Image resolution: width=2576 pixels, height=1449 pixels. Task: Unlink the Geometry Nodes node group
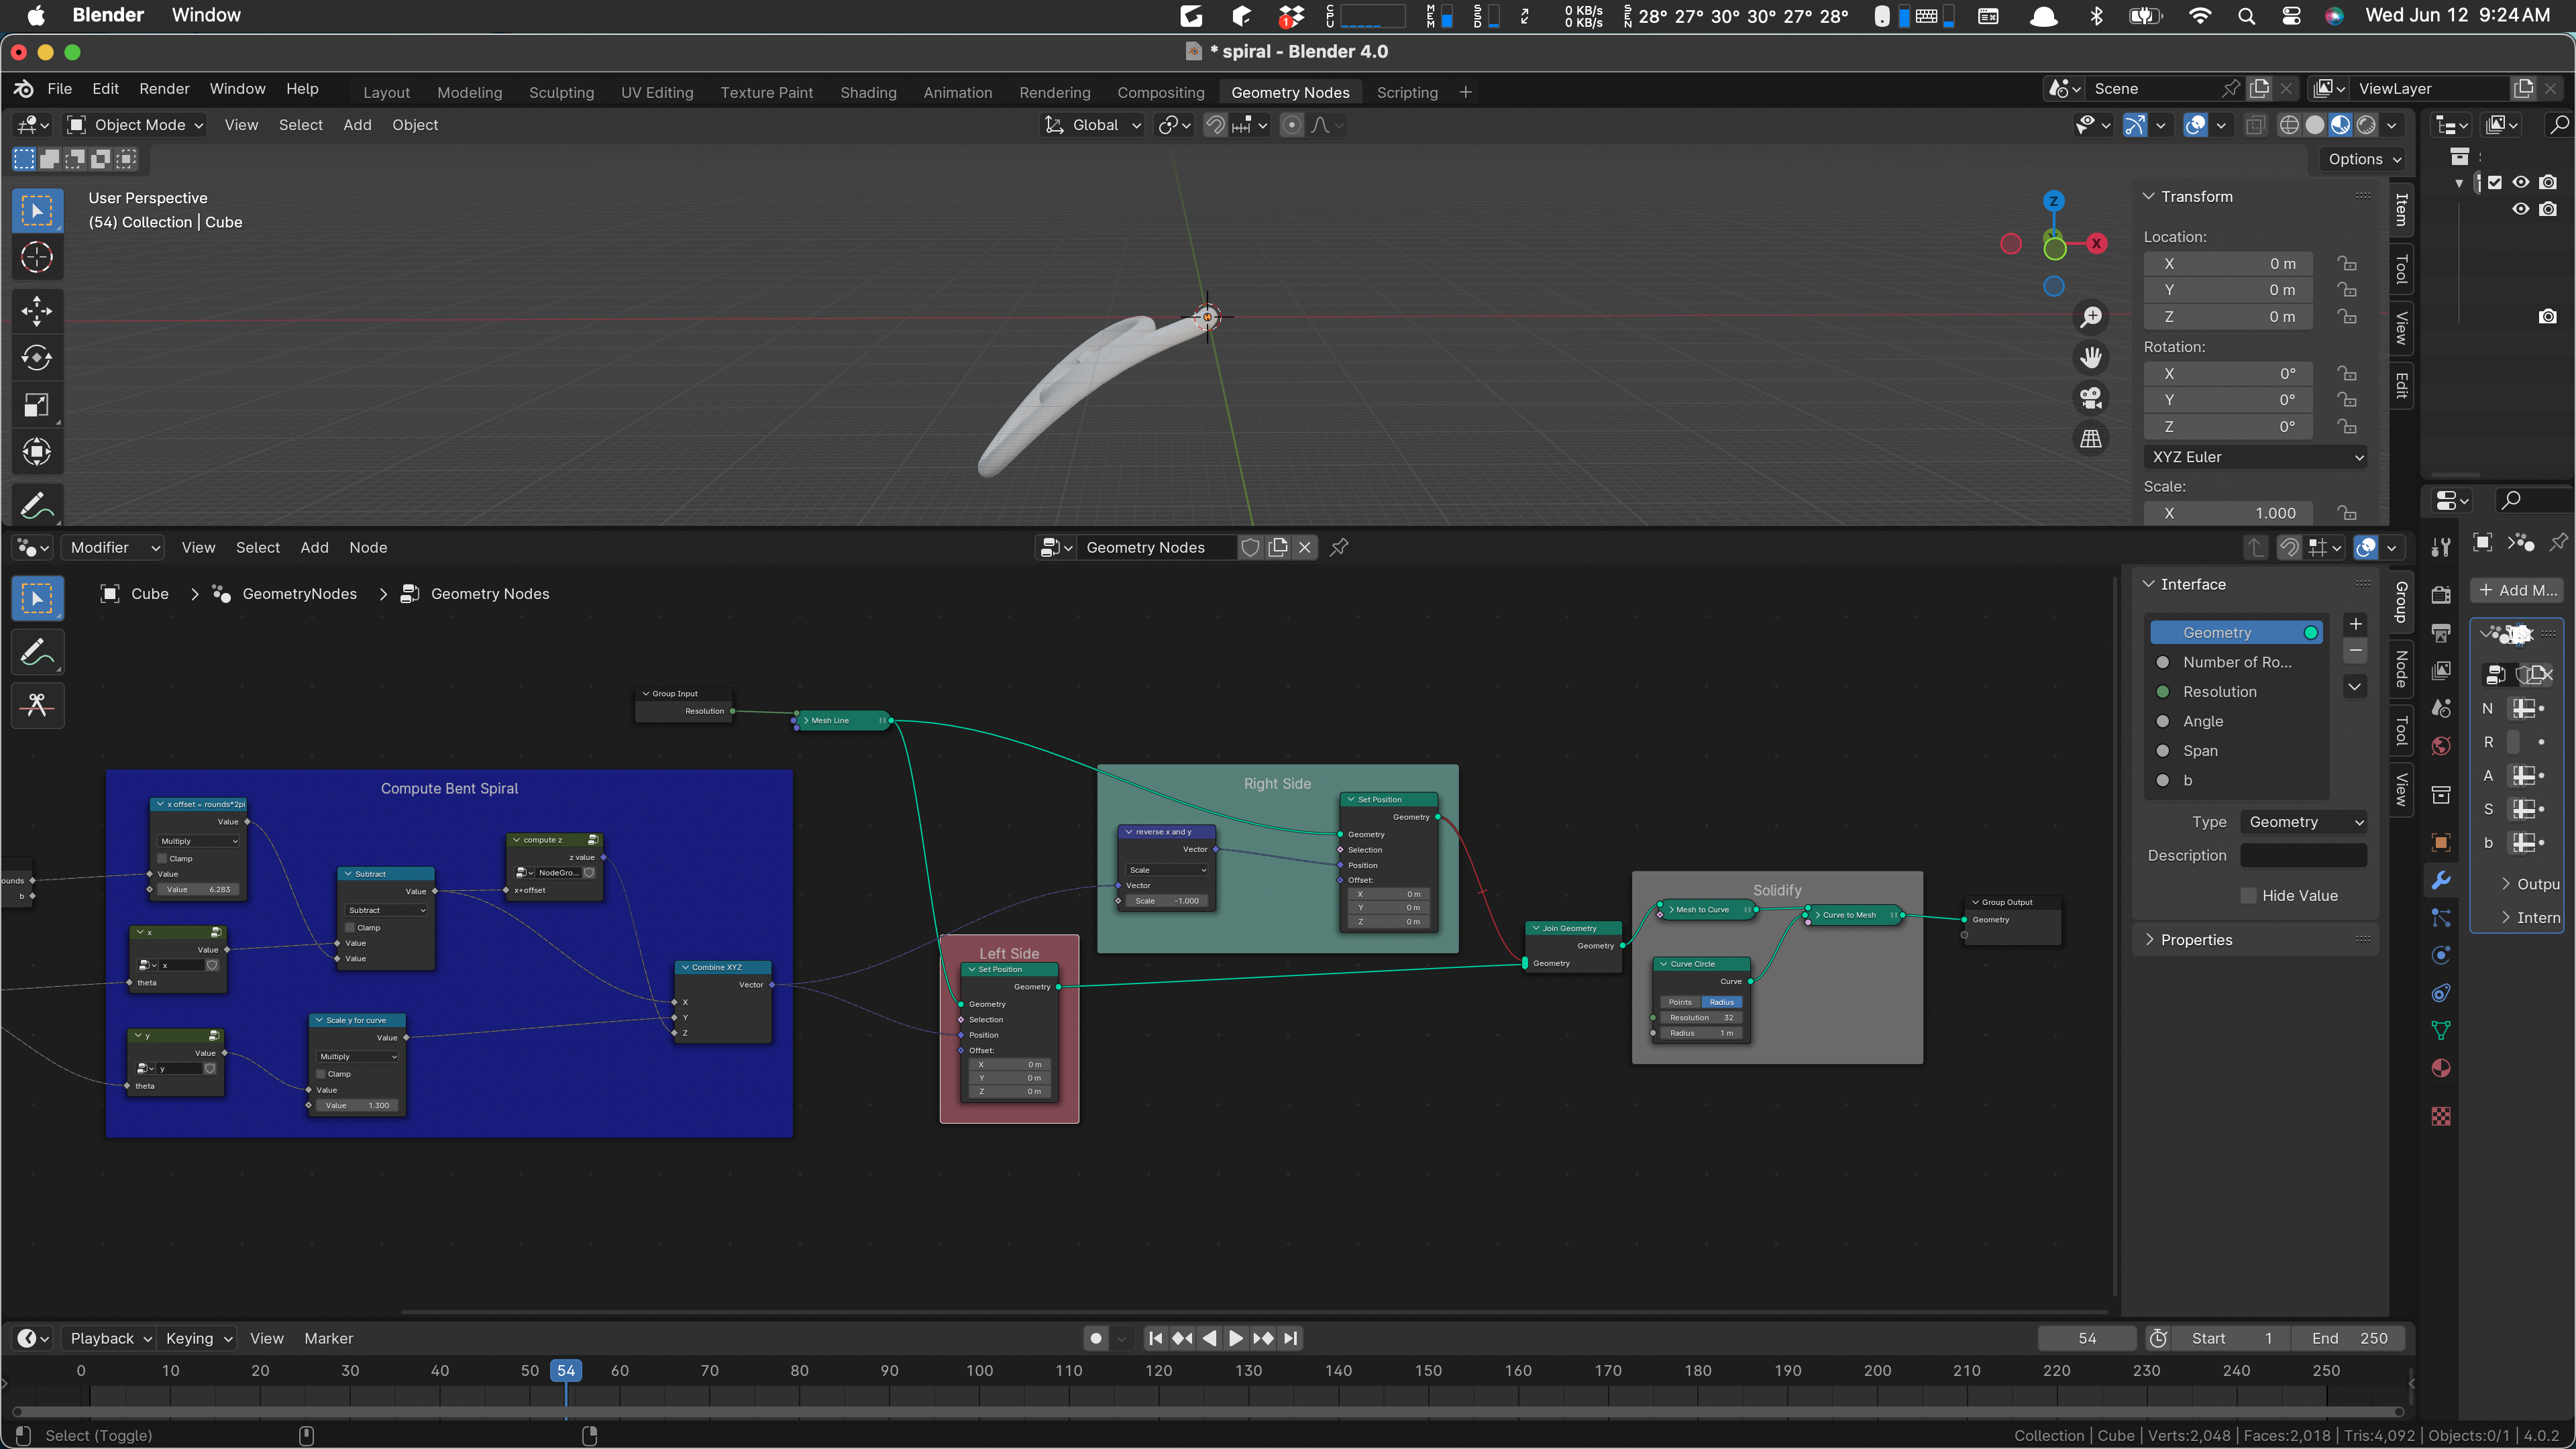point(1305,547)
